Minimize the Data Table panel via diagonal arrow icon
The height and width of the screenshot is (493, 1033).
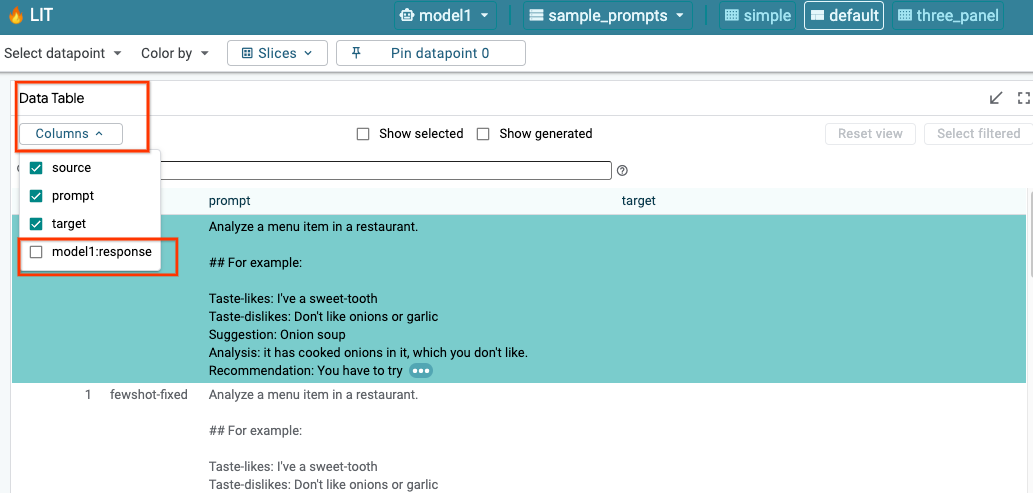coord(996,98)
